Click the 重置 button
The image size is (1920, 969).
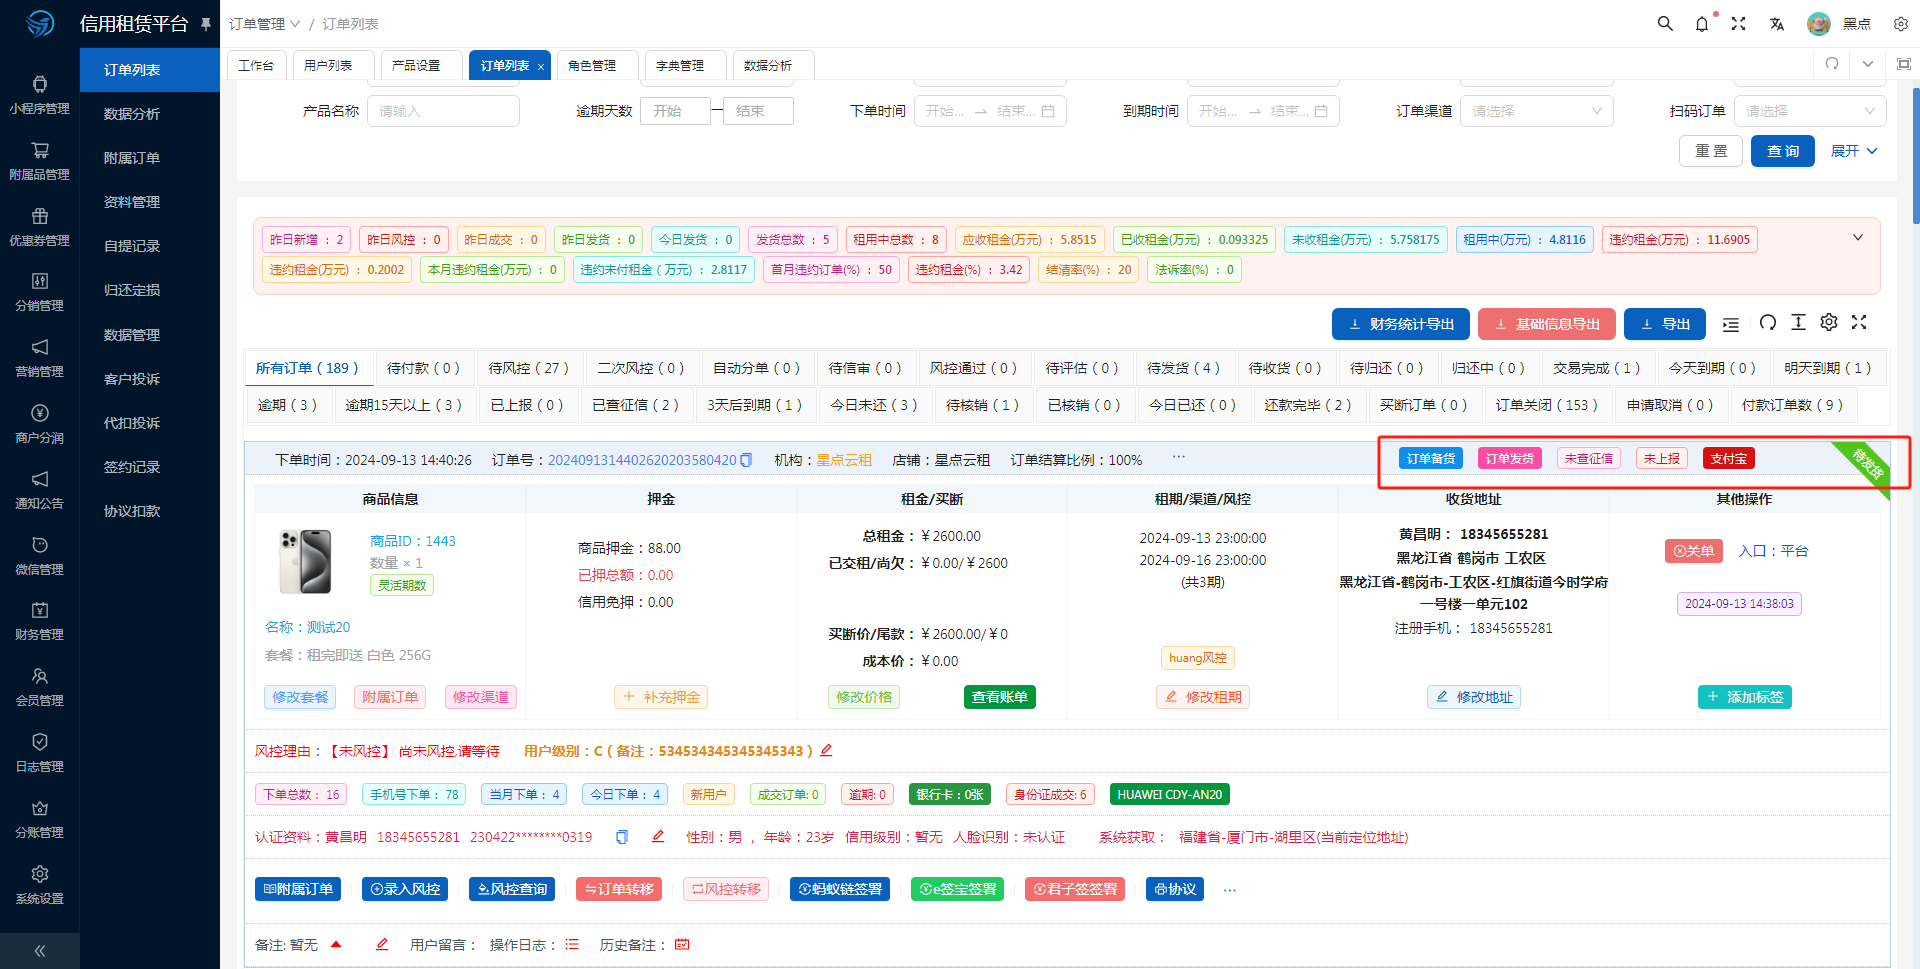[x=1711, y=151]
